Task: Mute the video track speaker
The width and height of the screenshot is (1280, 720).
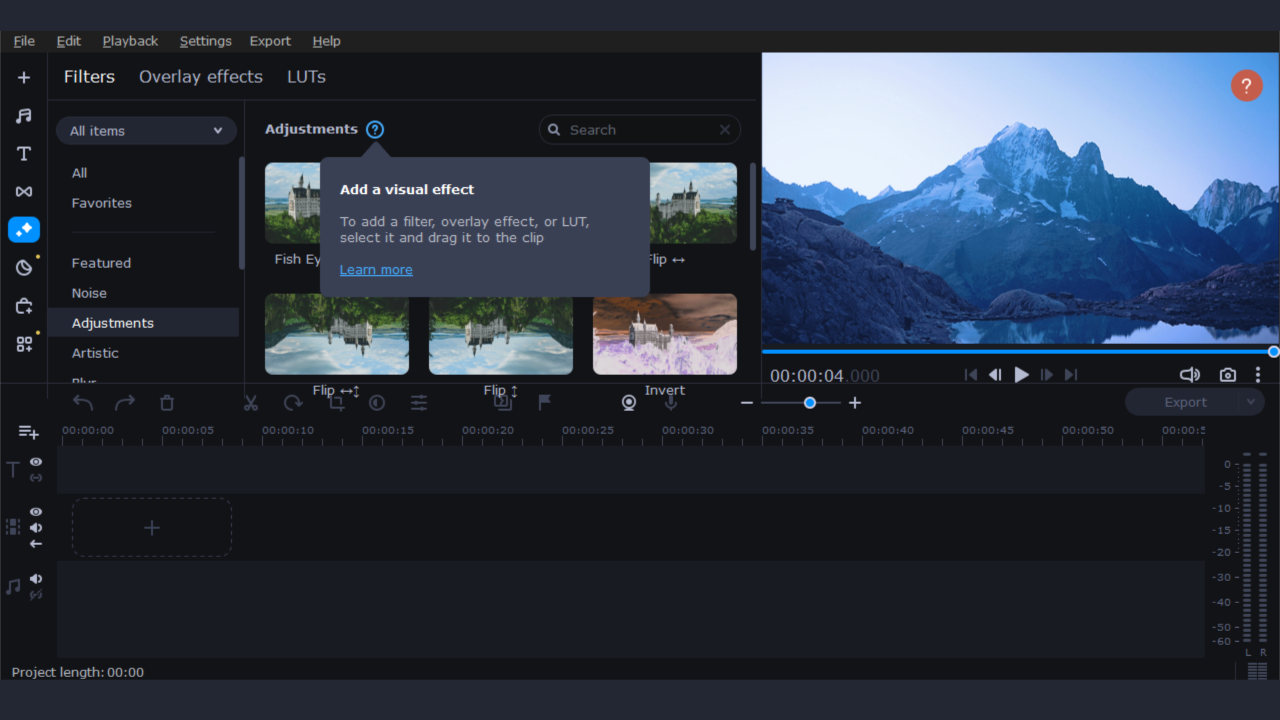Action: pos(36,528)
